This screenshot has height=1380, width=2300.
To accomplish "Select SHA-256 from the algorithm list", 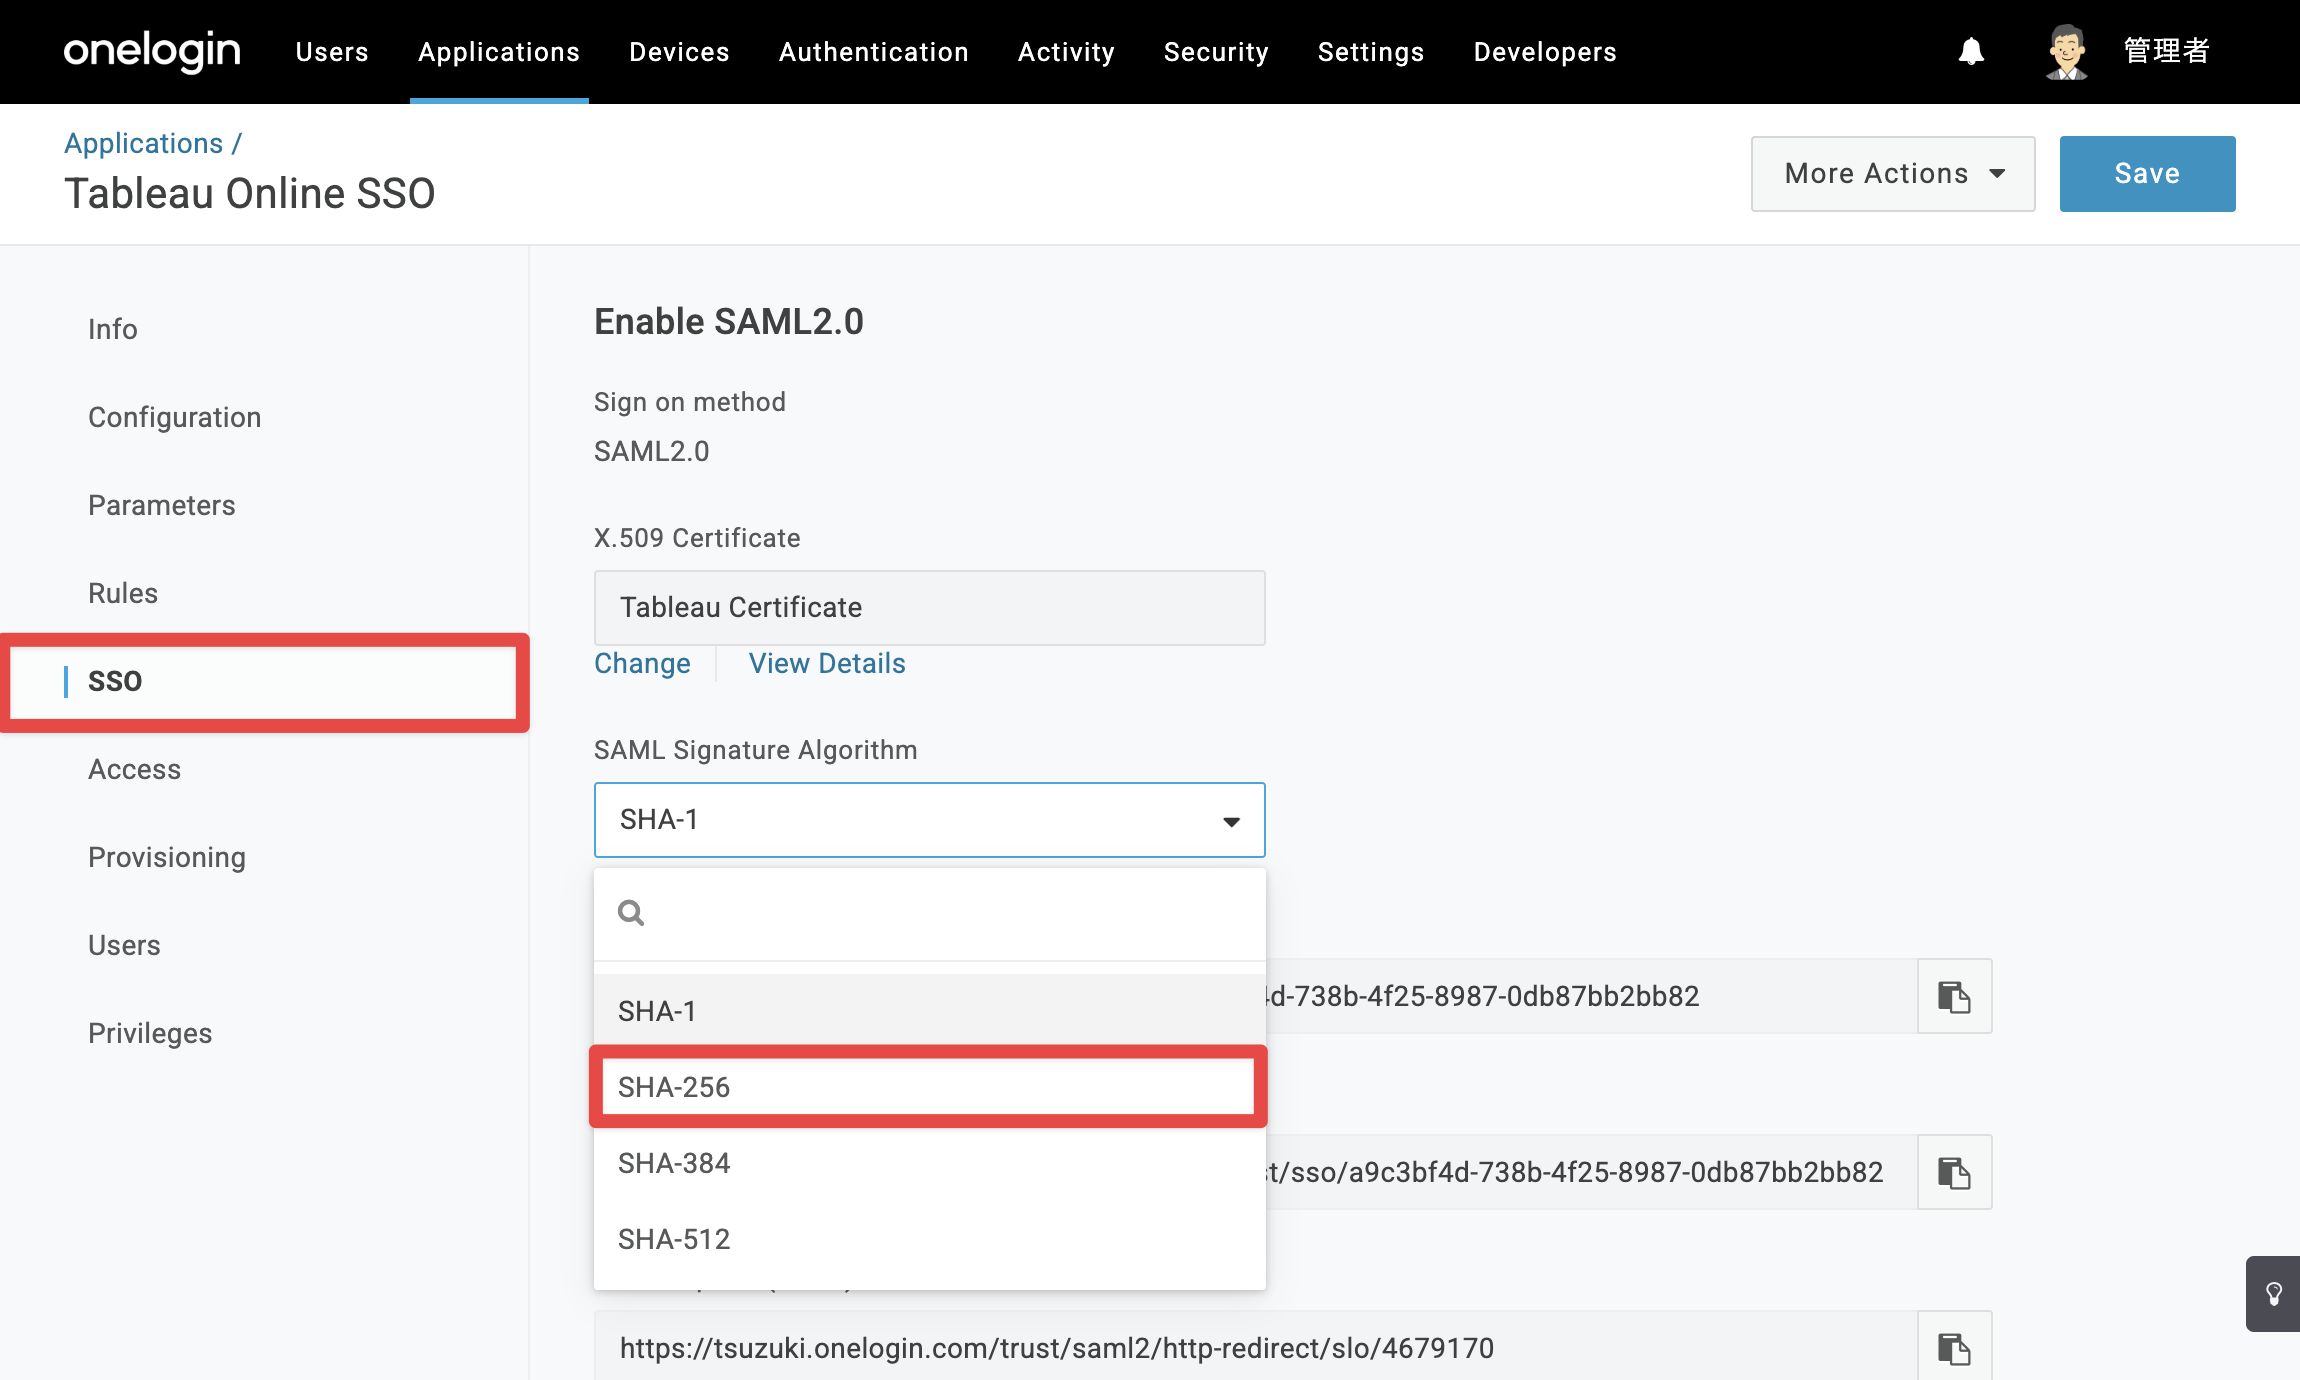I will [x=929, y=1087].
